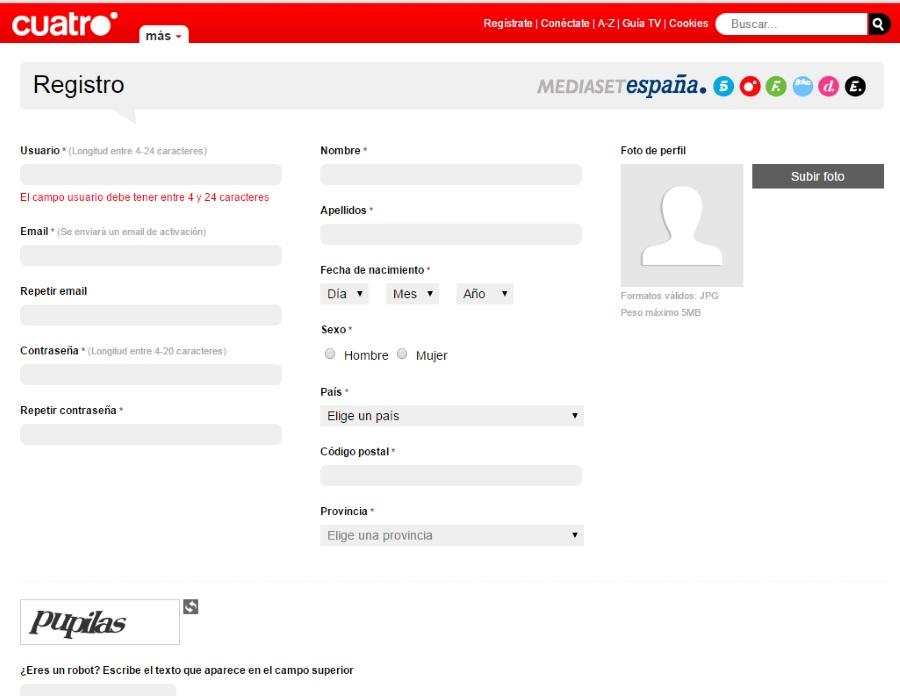Open the red Cuatro channel icon
This screenshot has width=900, height=696.
pos(750,87)
